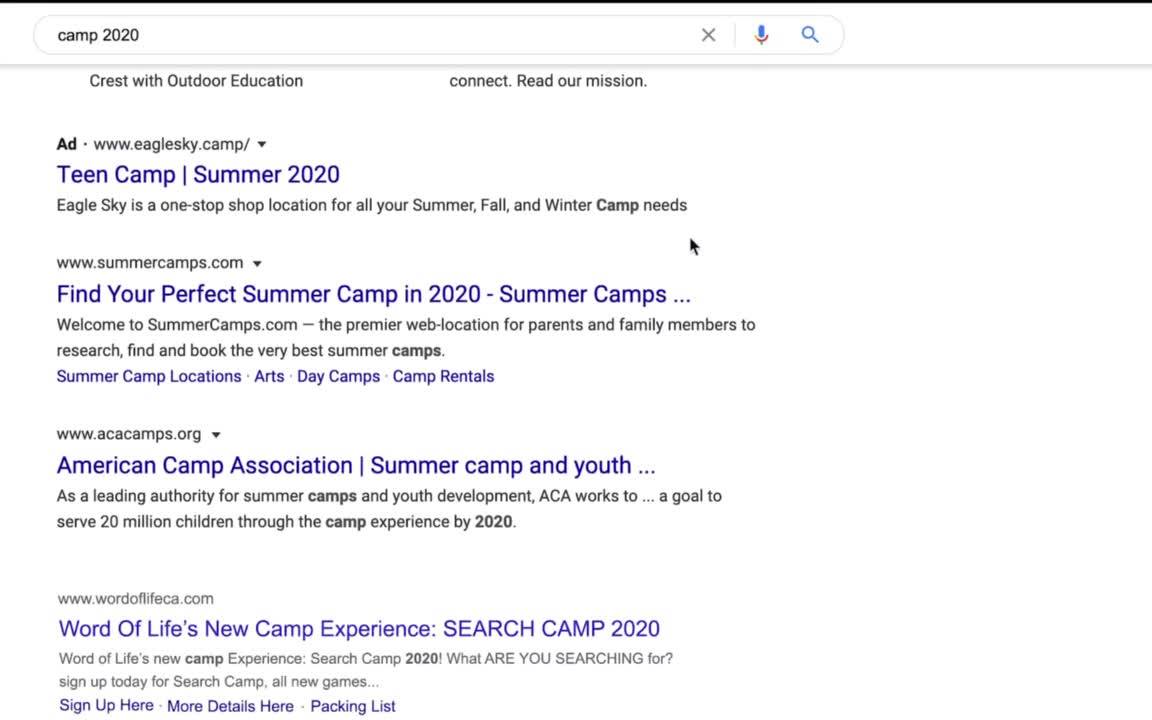Click the www.wordoflifeca.com URL text
This screenshot has width=1152, height=720.
(x=136, y=599)
